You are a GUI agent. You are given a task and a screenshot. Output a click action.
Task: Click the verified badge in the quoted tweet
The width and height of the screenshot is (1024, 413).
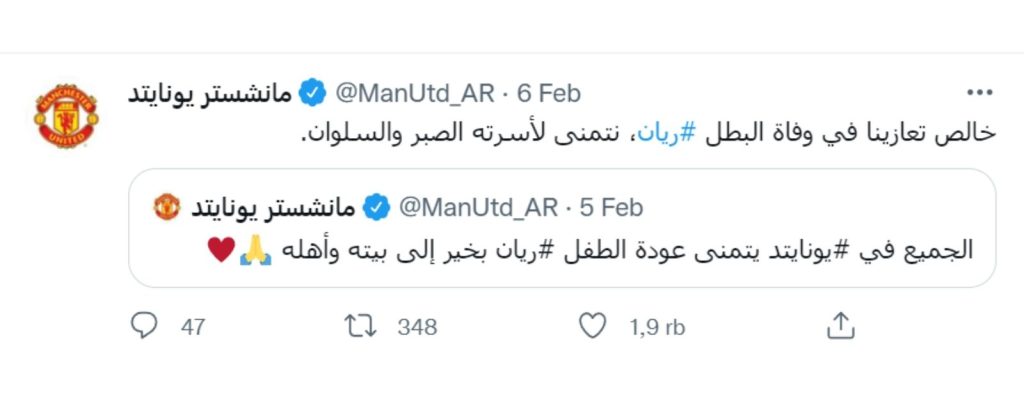coord(376,208)
